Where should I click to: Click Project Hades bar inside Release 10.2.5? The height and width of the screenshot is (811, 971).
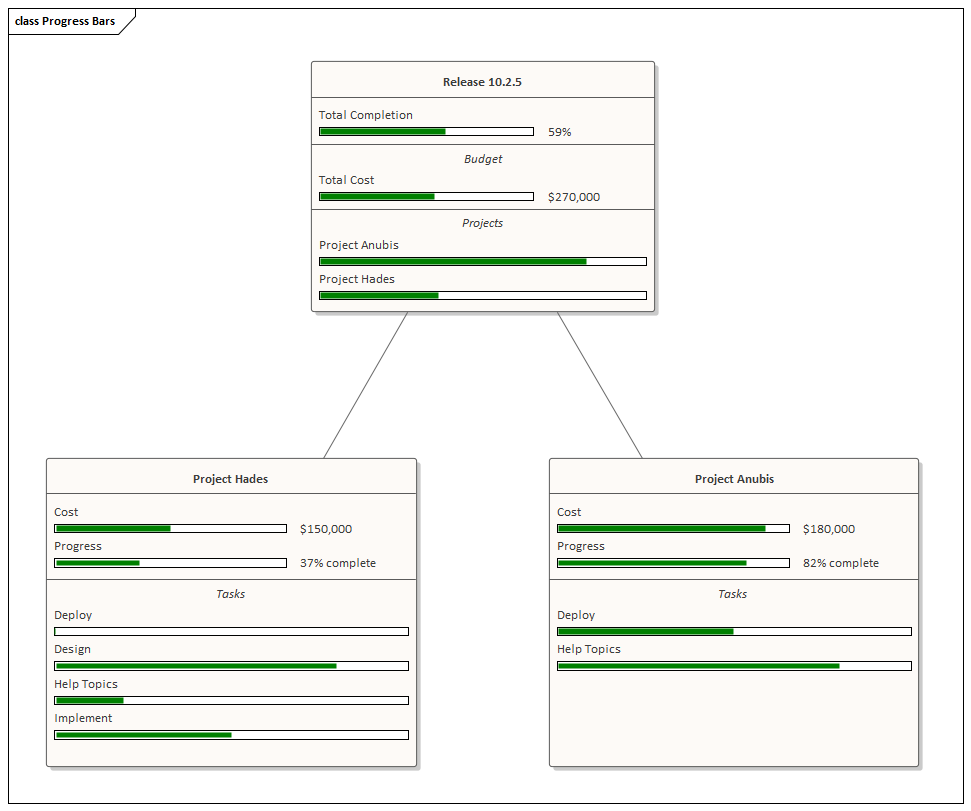(483, 295)
